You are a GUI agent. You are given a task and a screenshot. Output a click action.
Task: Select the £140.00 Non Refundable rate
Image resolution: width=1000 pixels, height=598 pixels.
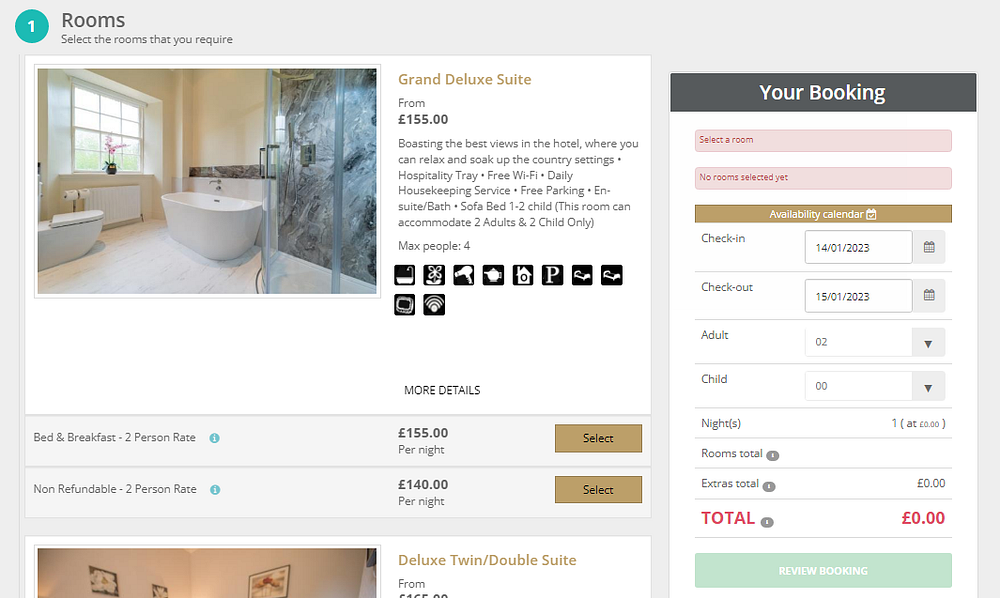tap(598, 490)
